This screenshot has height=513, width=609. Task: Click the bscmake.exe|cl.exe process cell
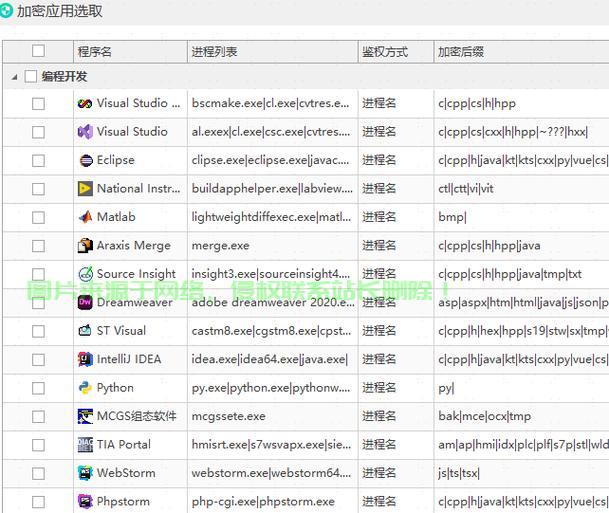click(273, 104)
